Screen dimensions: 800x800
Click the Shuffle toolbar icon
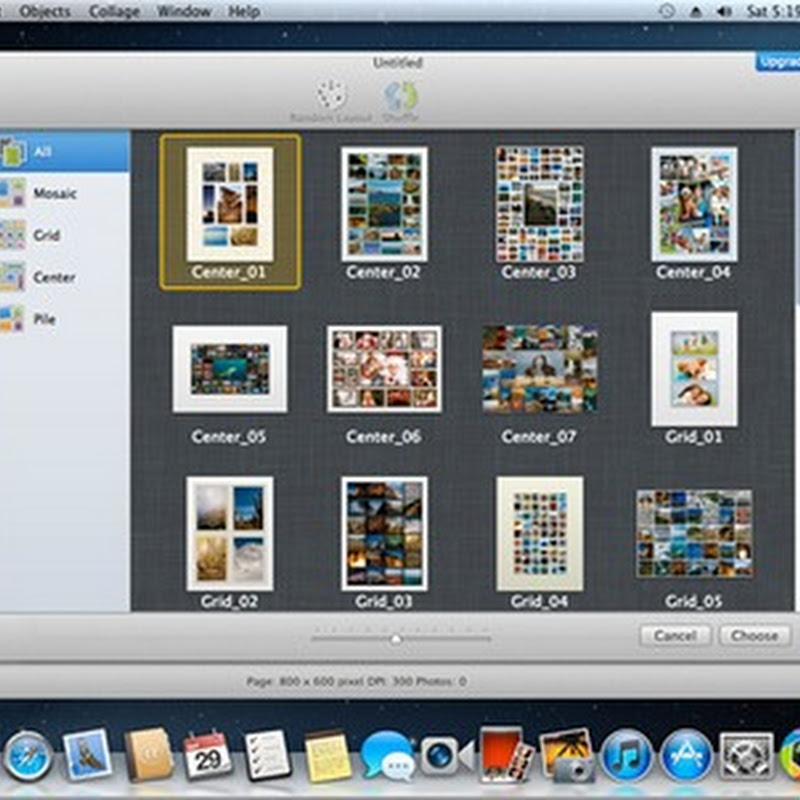coord(399,98)
